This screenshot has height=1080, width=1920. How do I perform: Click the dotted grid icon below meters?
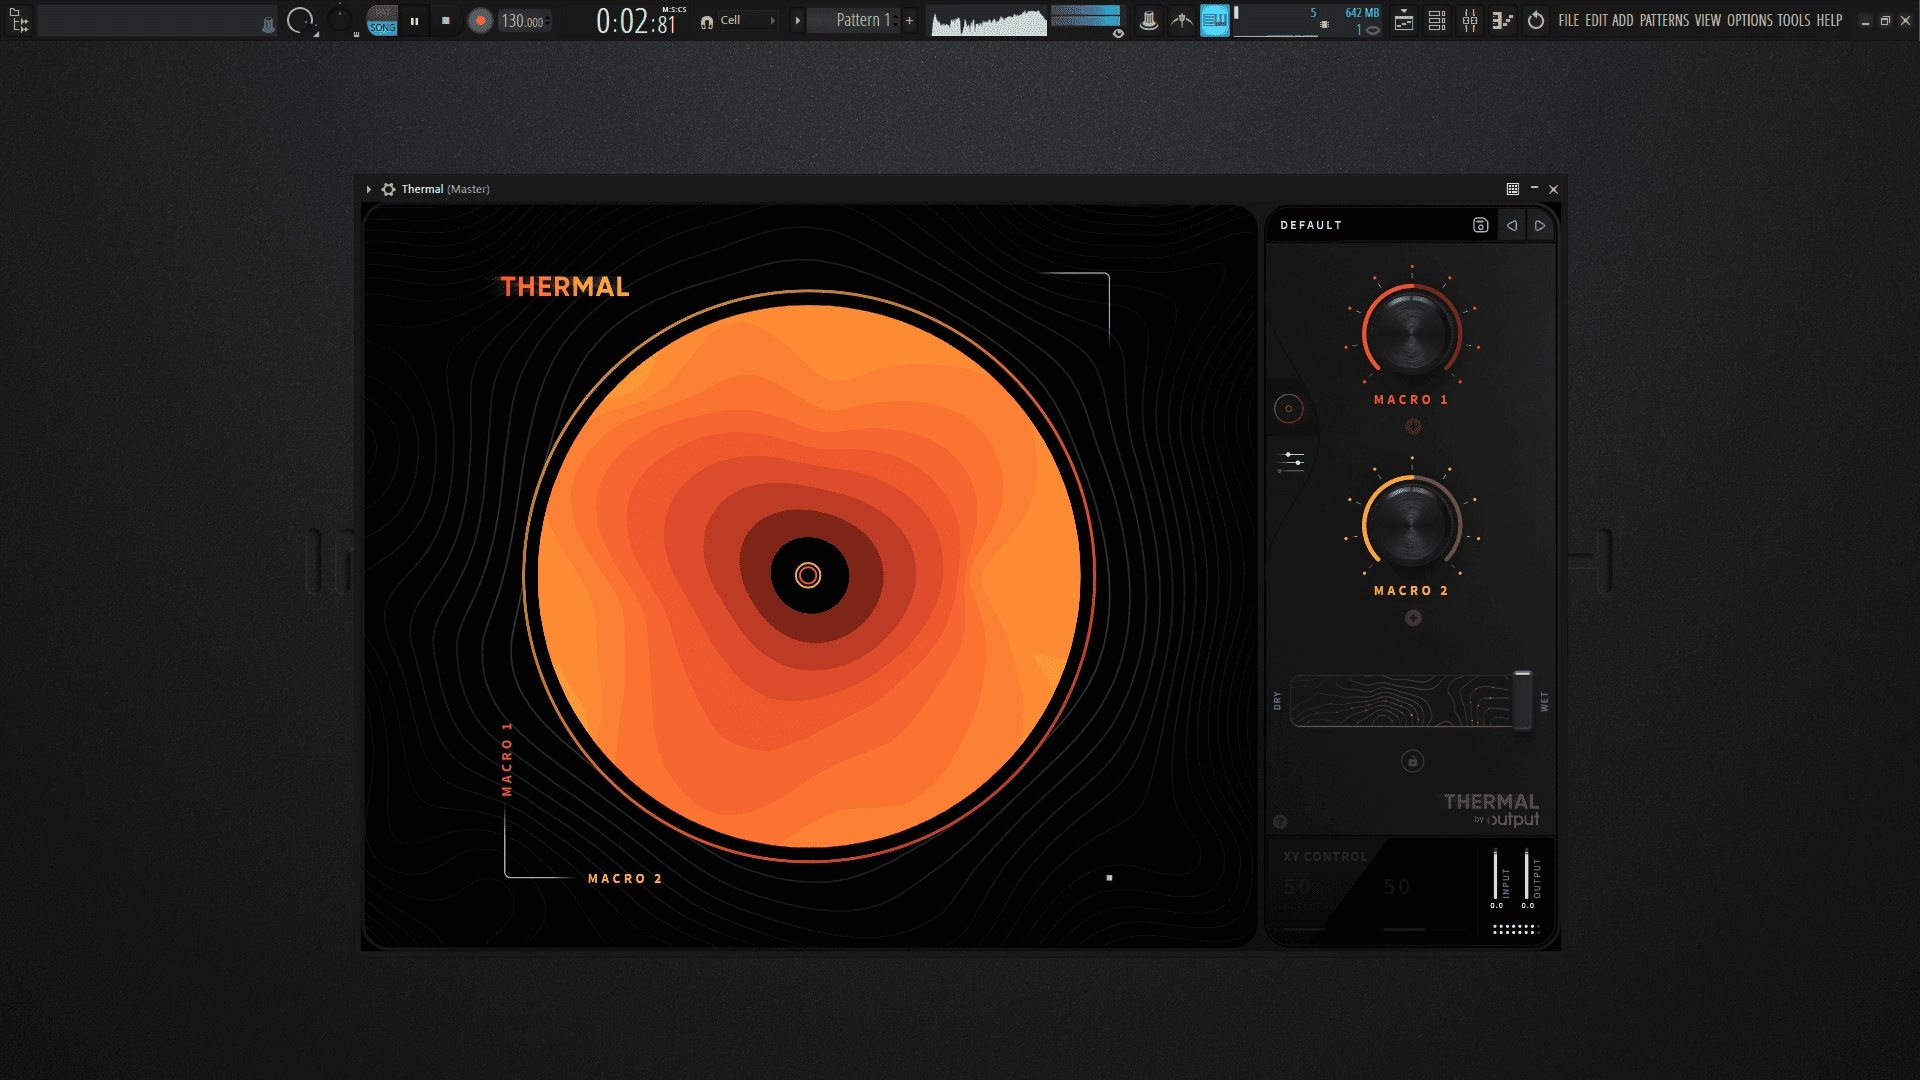coord(1514,929)
